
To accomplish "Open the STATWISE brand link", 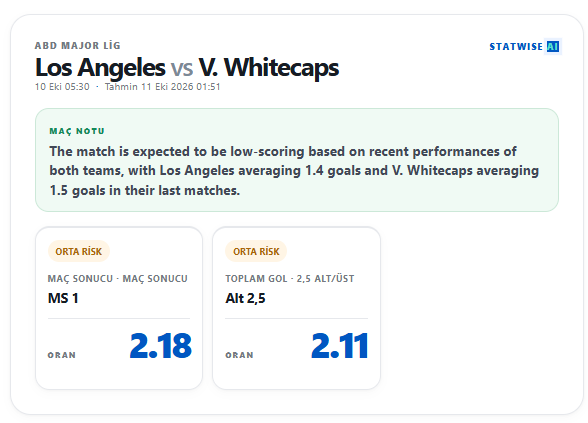I will click(516, 46).
